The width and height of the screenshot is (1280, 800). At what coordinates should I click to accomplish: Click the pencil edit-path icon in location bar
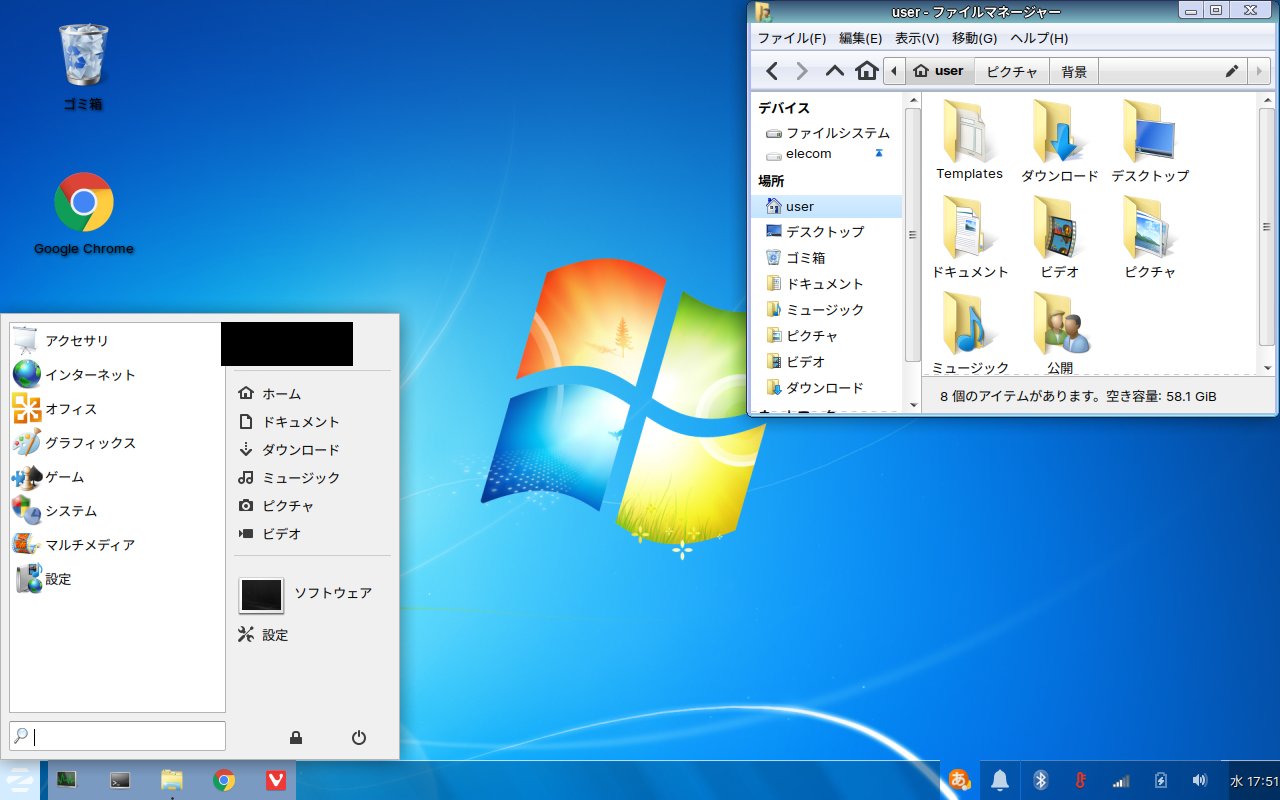(1232, 71)
